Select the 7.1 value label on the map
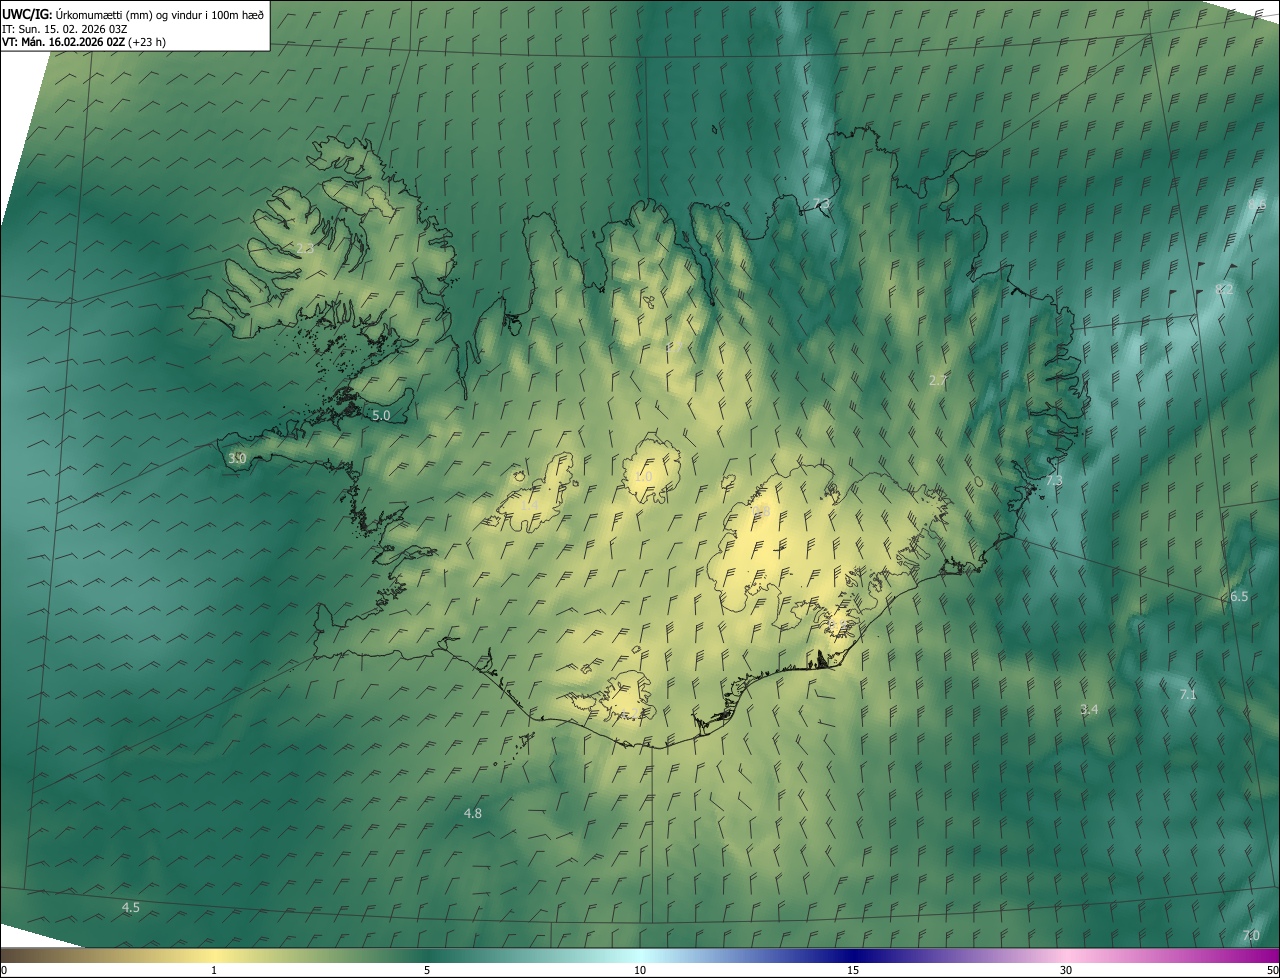This screenshot has width=1280, height=978. click(x=1188, y=694)
